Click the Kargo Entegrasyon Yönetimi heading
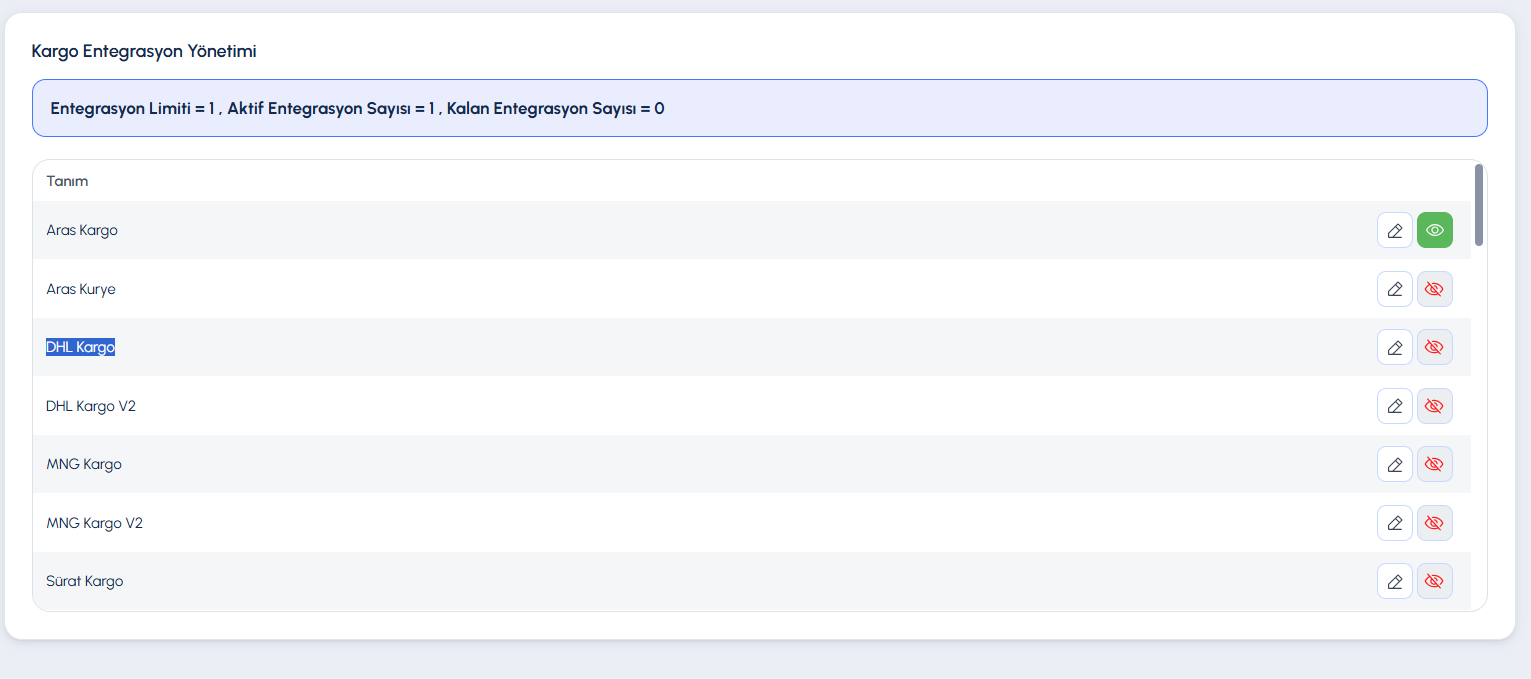The image size is (1531, 679). (144, 51)
